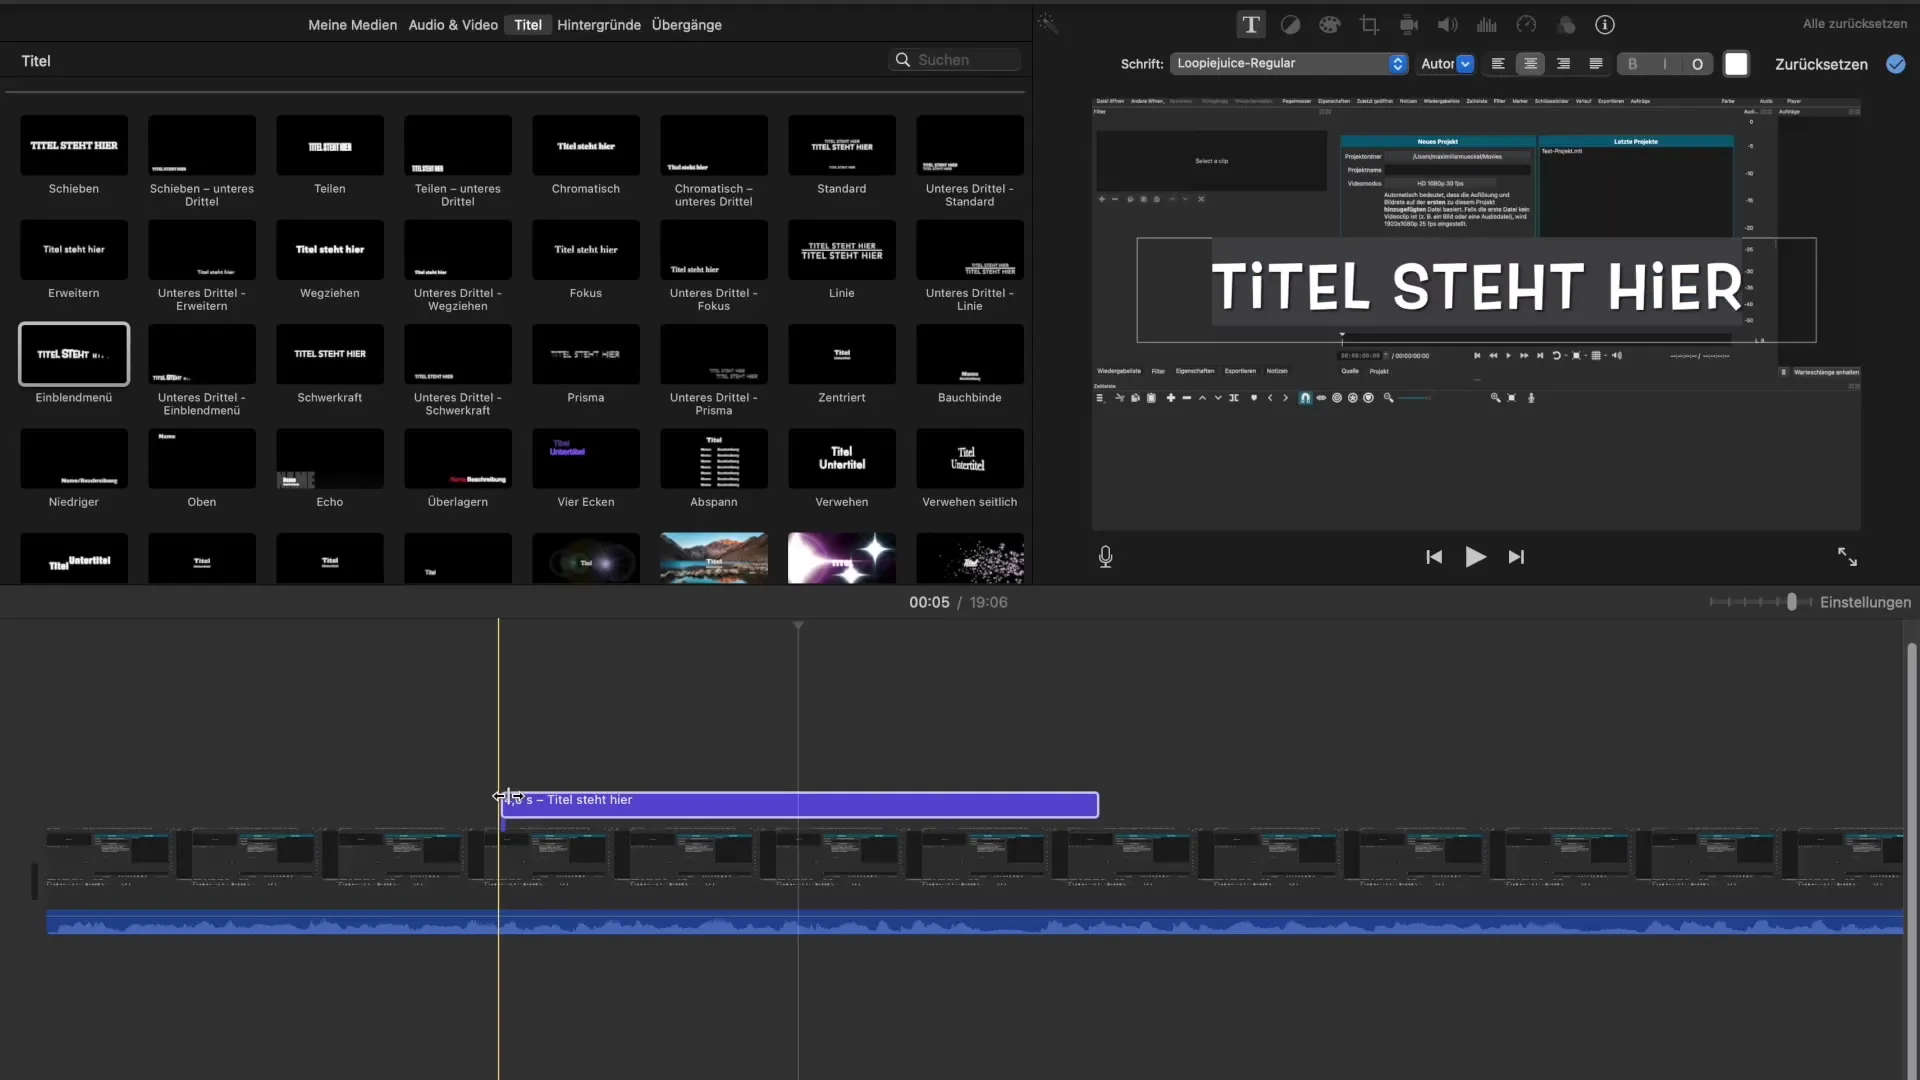
Task: Select the Prisma title thumbnail
Action: (x=586, y=355)
